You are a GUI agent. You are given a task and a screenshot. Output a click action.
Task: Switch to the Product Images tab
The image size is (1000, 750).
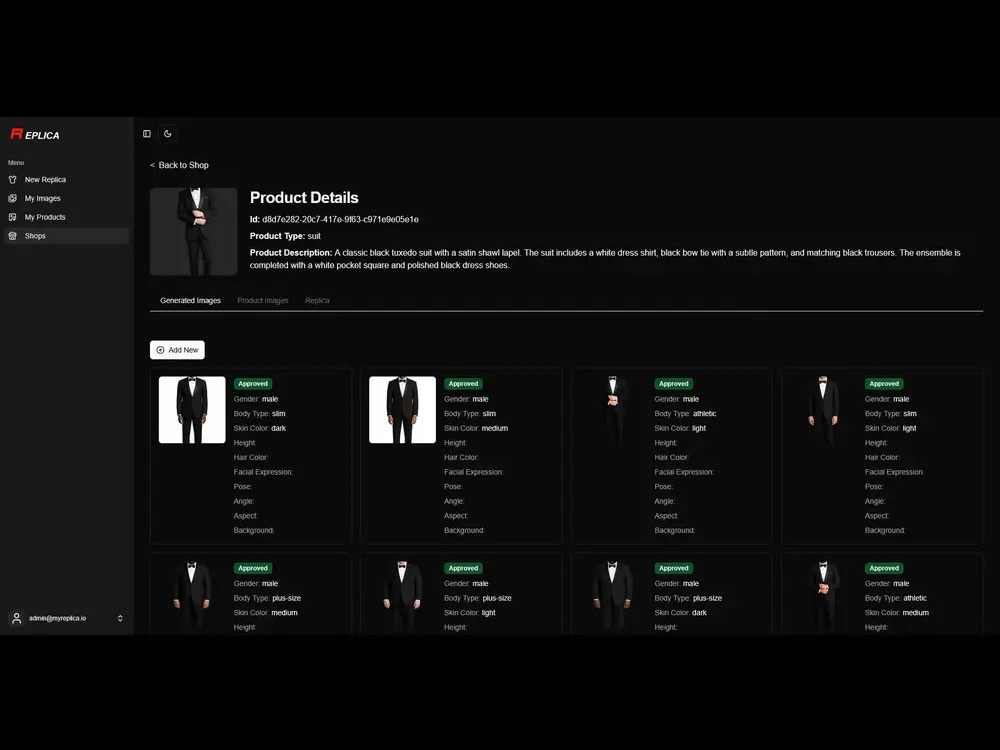263,300
